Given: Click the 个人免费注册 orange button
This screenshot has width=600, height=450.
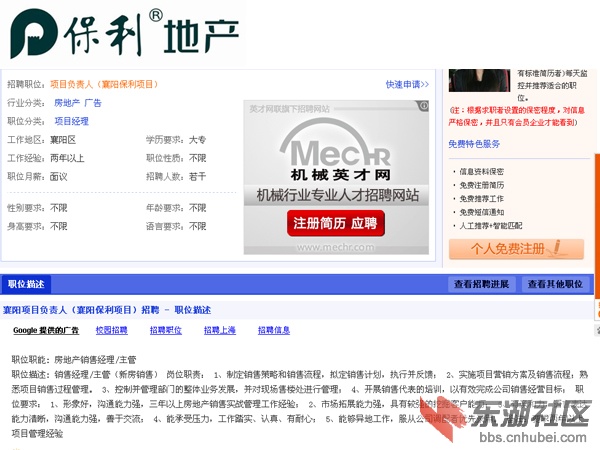Looking at the screenshot, I should [x=516, y=249].
